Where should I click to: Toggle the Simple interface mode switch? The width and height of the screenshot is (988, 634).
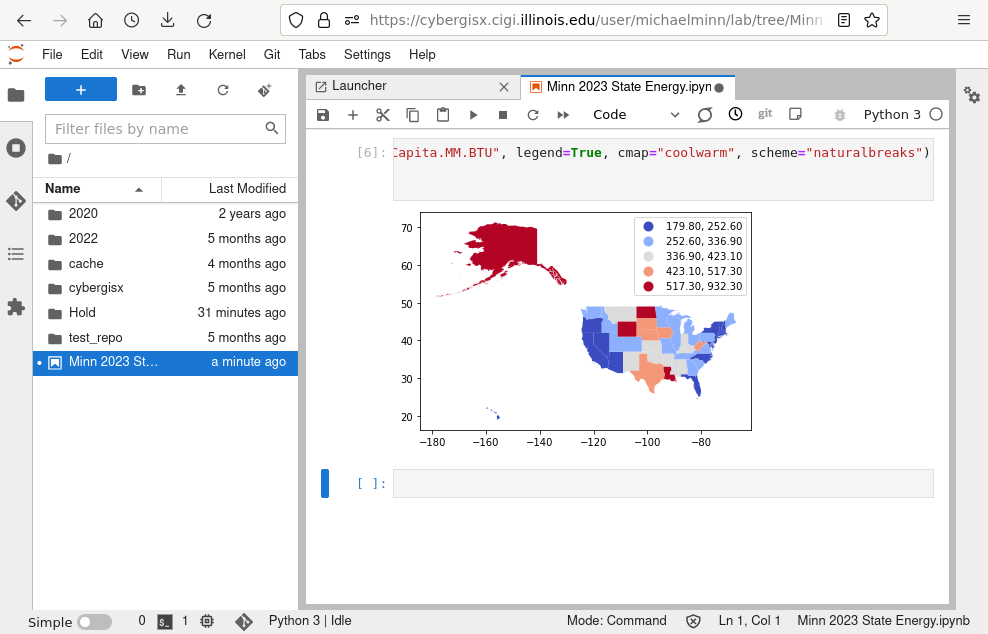[x=94, y=622]
